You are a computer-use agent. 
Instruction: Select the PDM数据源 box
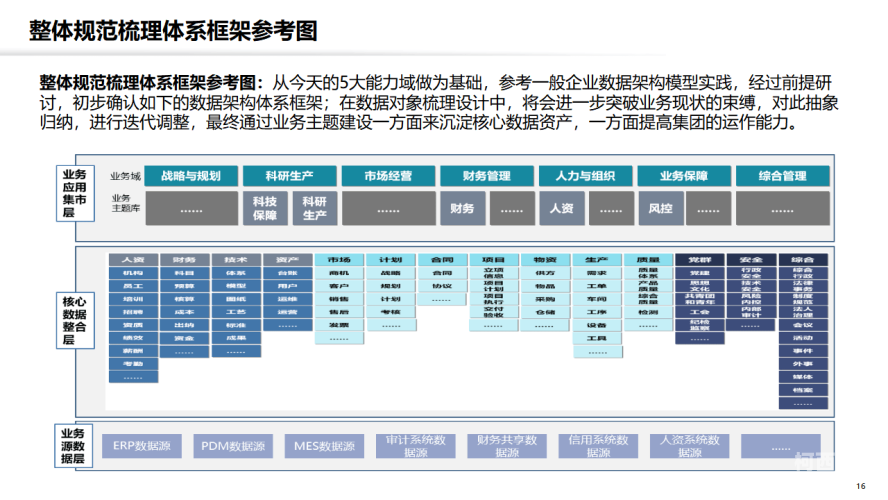click(233, 446)
